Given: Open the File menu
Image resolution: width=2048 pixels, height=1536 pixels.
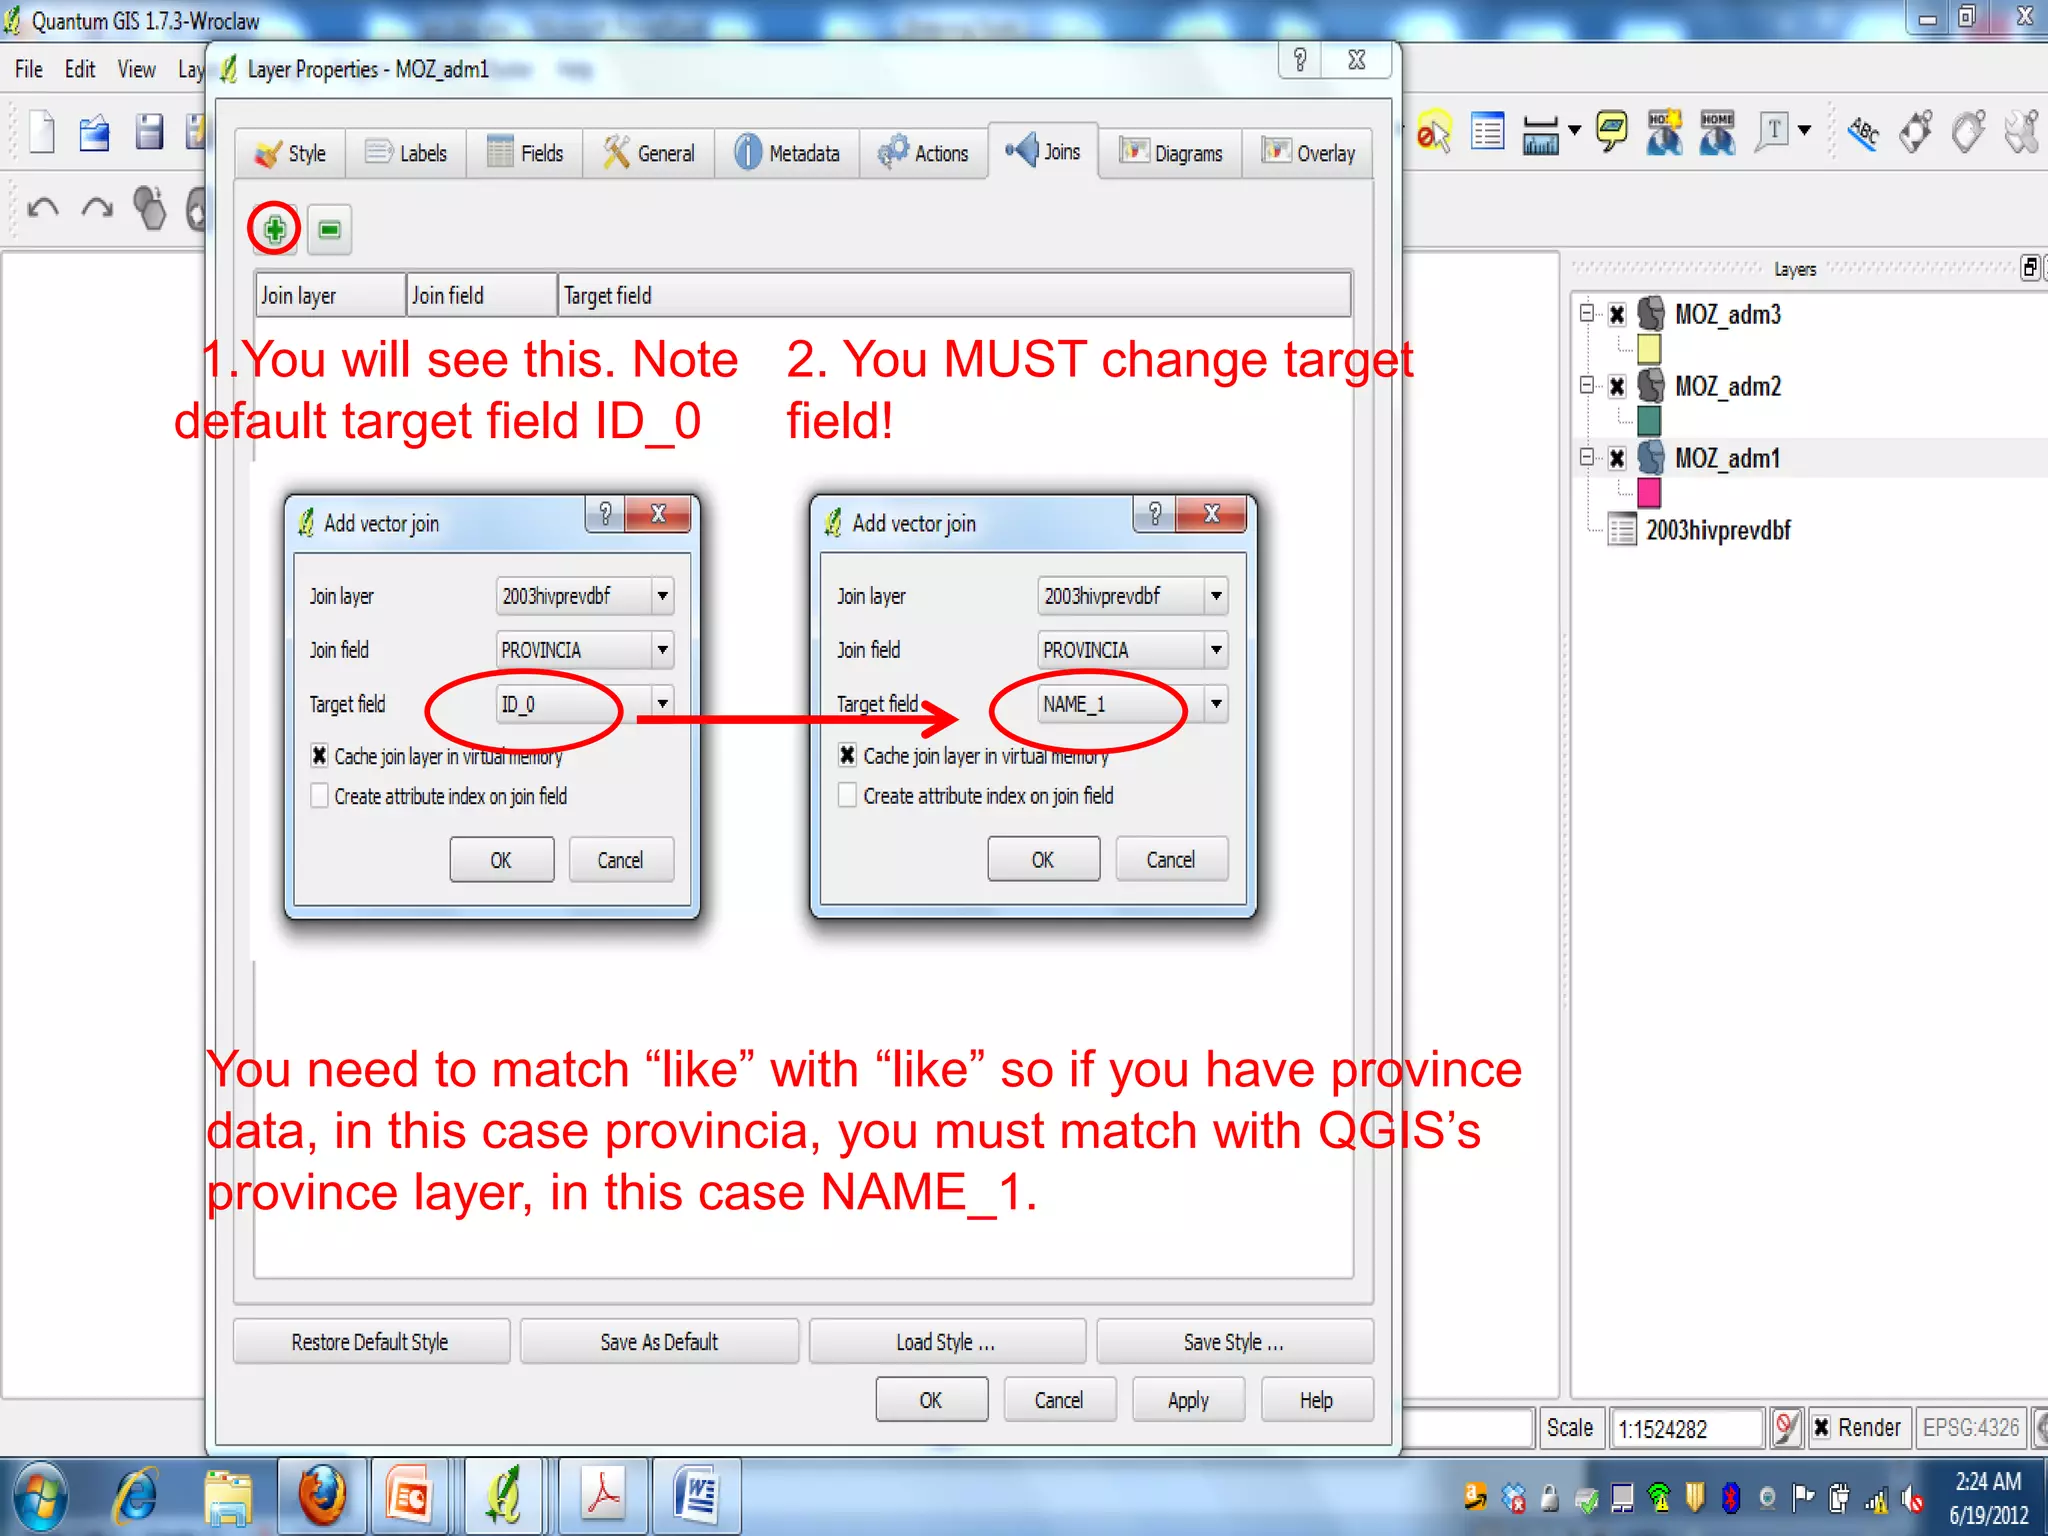Looking at the screenshot, I should click(x=28, y=69).
